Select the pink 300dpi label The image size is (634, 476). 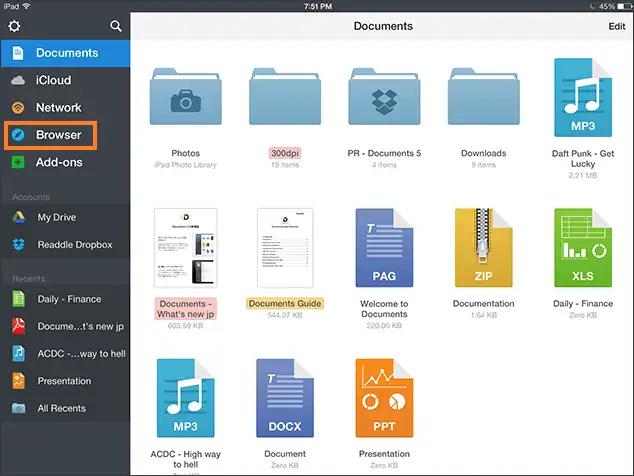click(x=285, y=153)
